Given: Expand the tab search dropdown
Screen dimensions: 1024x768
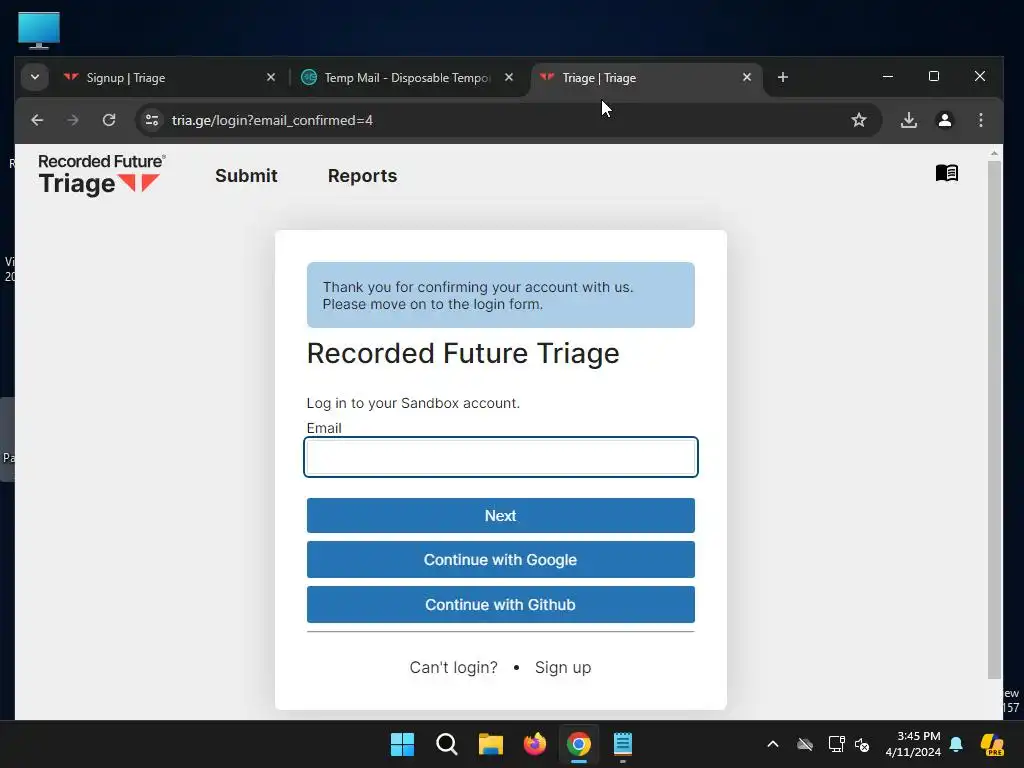Looking at the screenshot, I should tap(35, 77).
